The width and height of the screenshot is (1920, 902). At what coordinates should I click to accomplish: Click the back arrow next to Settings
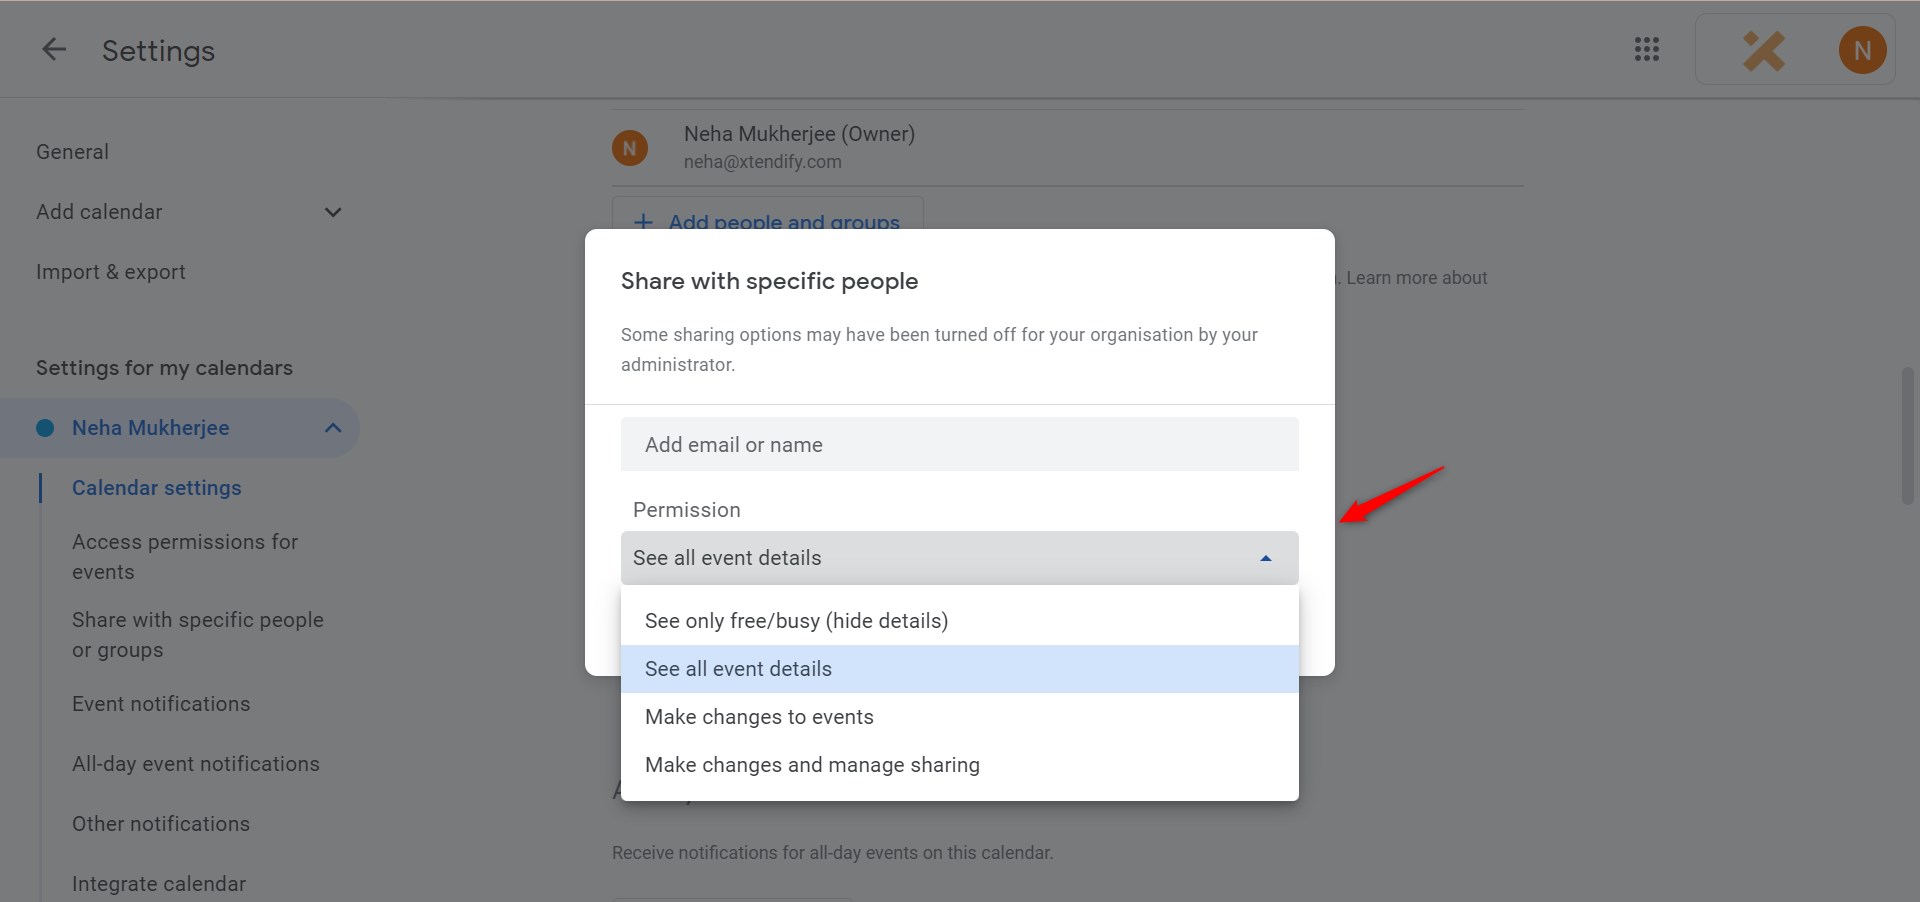click(x=53, y=49)
